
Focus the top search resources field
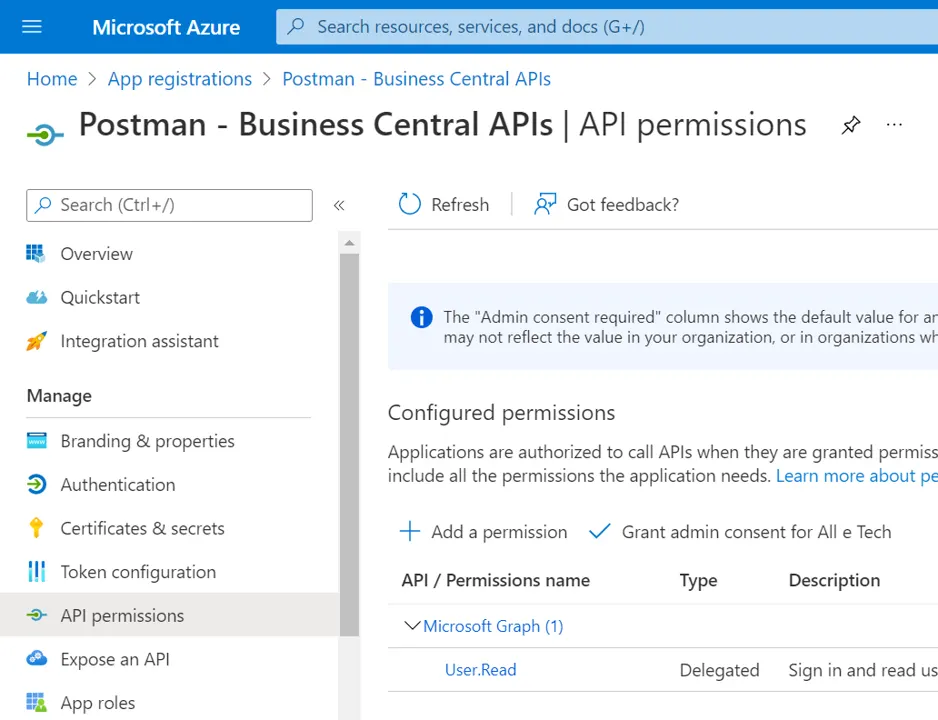point(607,27)
